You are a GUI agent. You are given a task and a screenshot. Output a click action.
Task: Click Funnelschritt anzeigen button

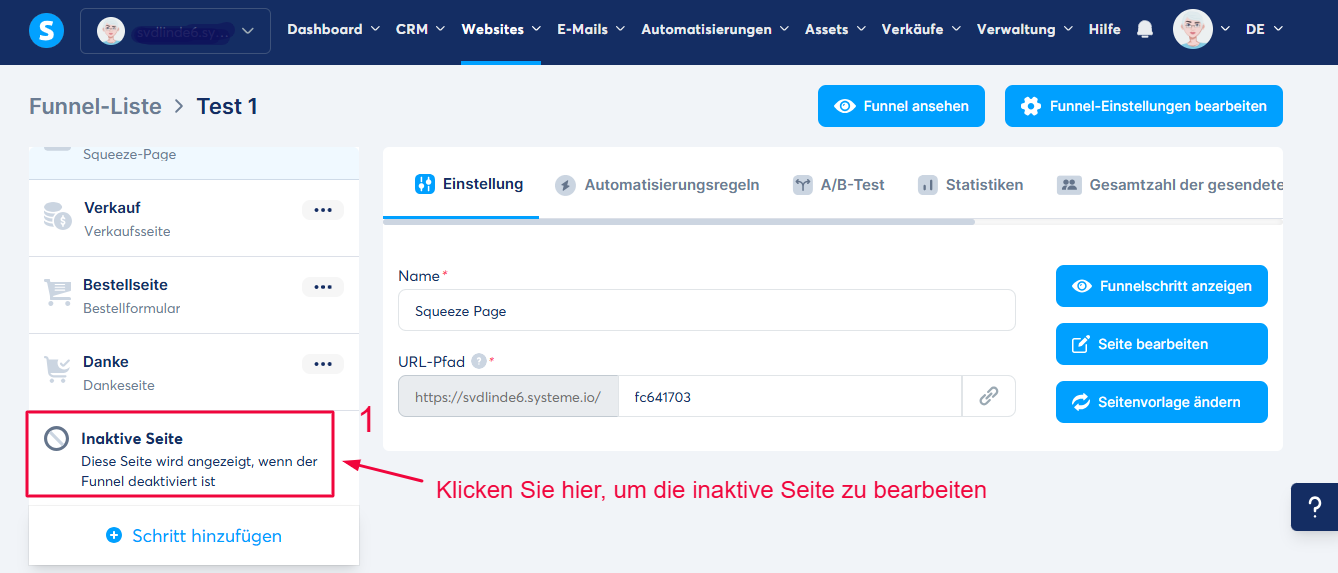1161,286
